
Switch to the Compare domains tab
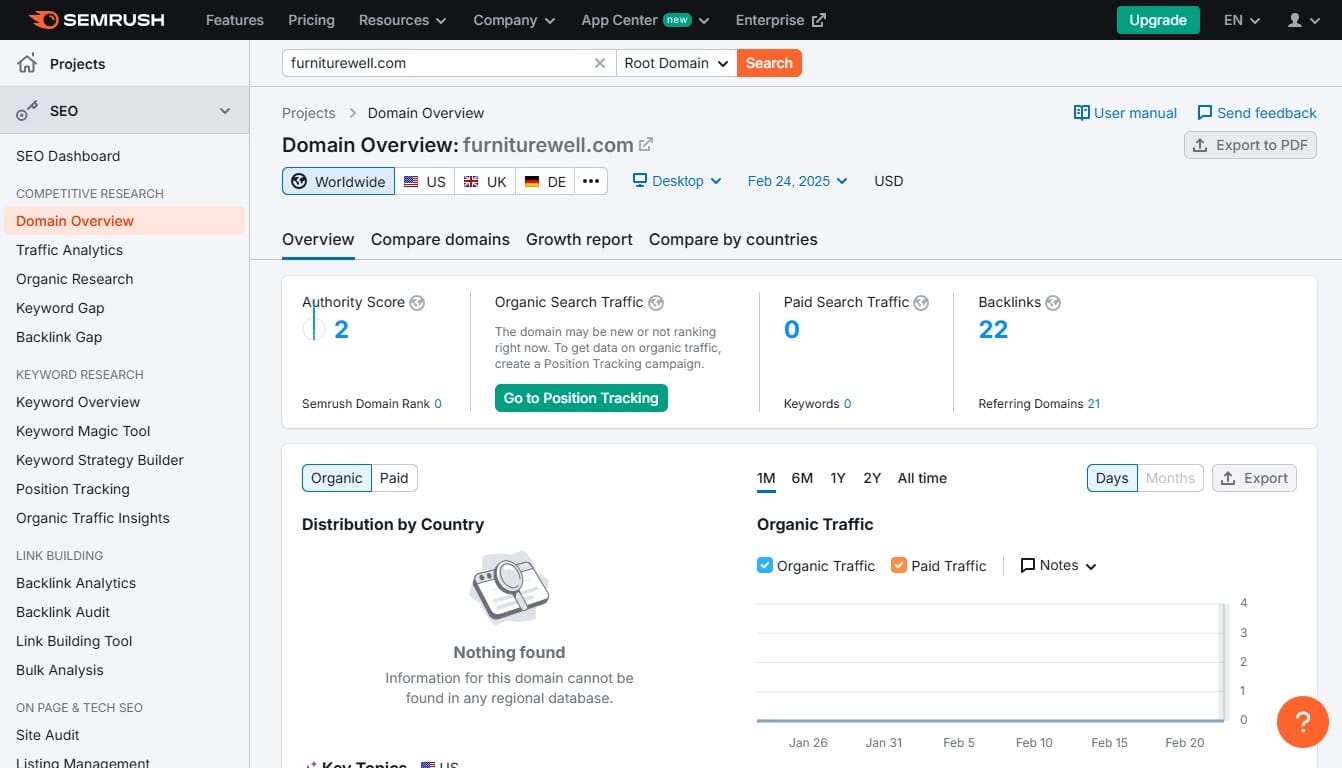pyautogui.click(x=440, y=240)
